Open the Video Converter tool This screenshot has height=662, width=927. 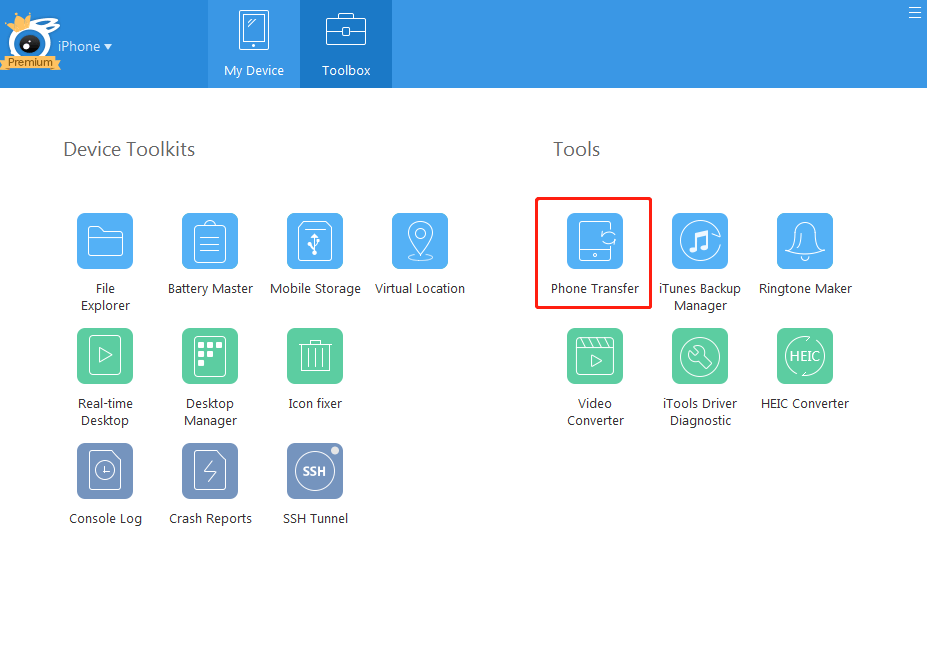pyautogui.click(x=594, y=356)
